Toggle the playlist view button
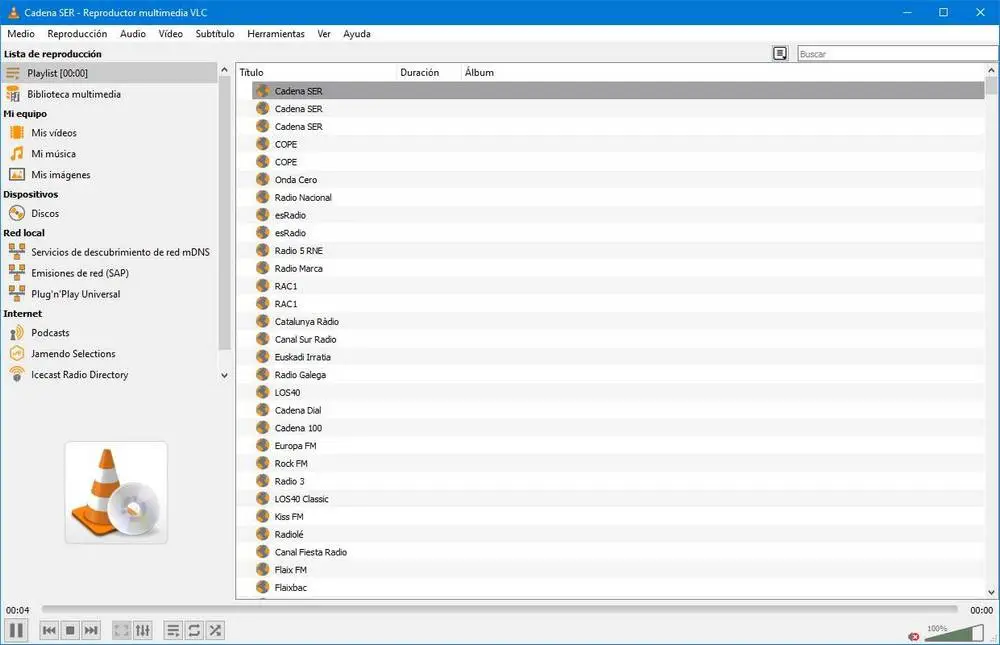The image size is (1000, 645). point(173,630)
